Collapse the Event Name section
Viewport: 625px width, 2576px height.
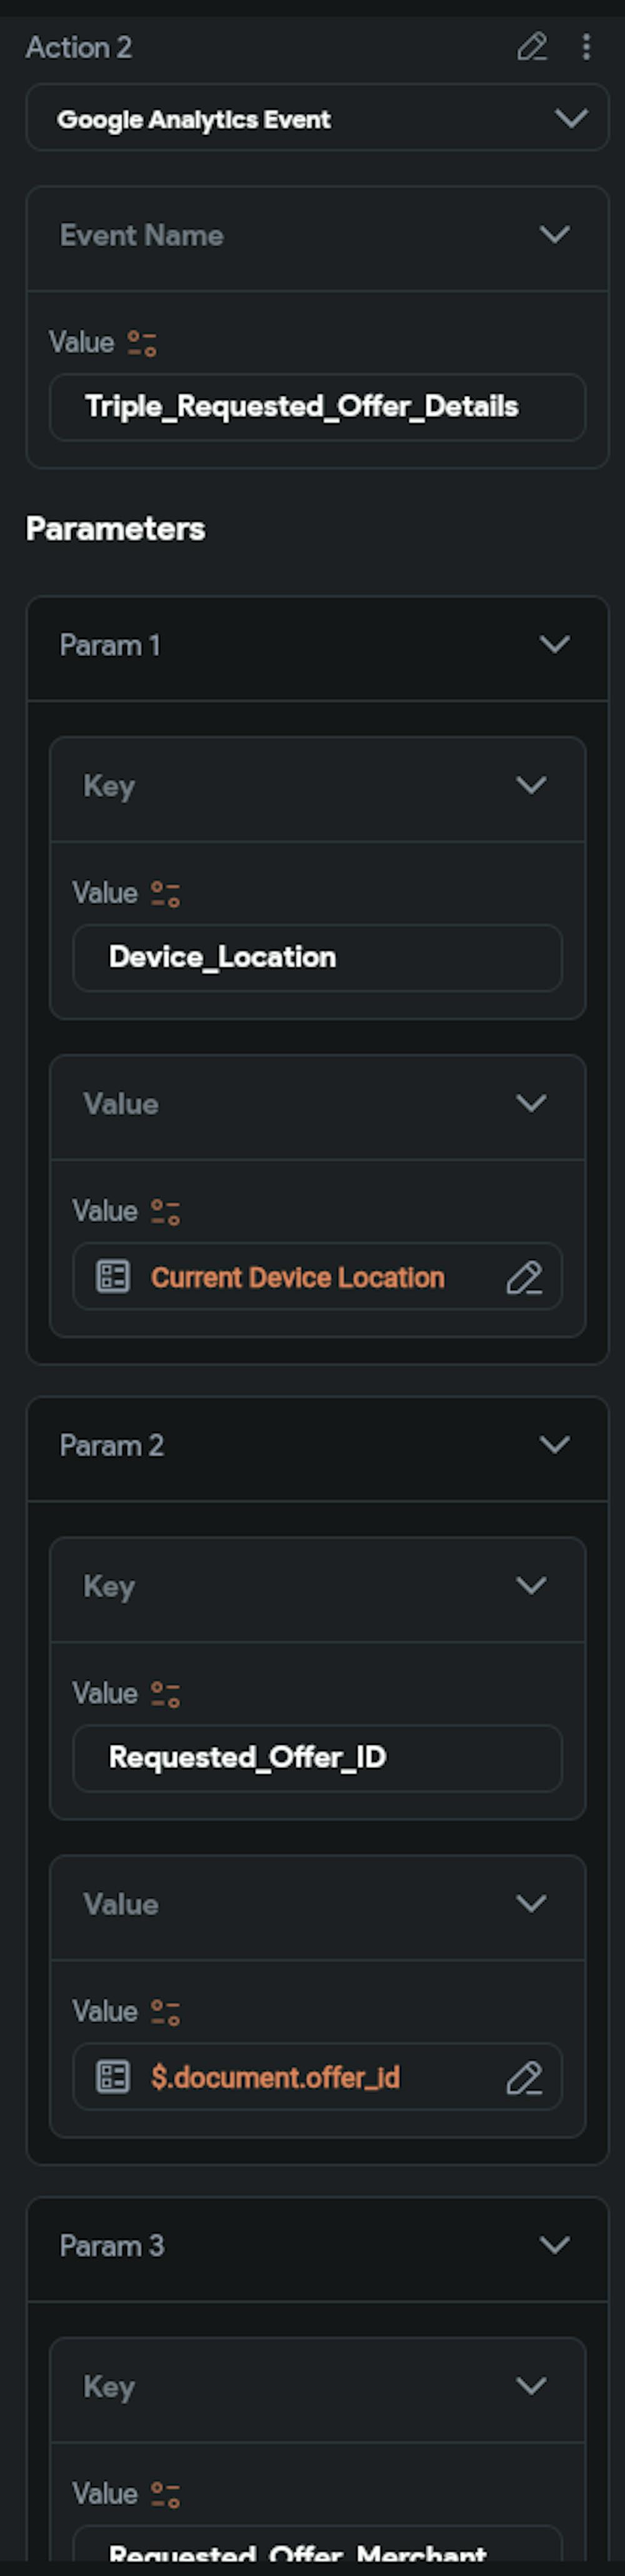tap(555, 235)
